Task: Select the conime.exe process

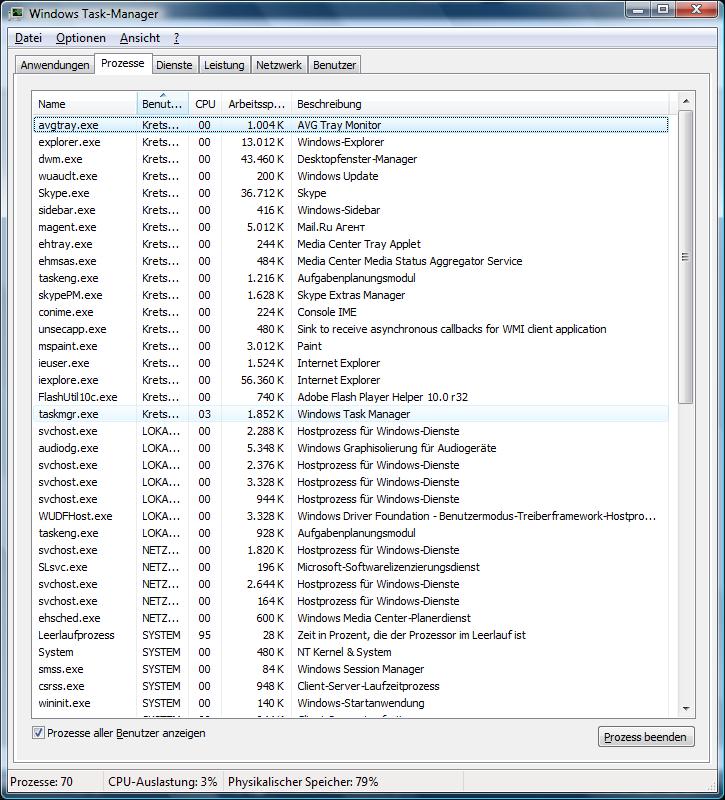Action: tap(351, 312)
